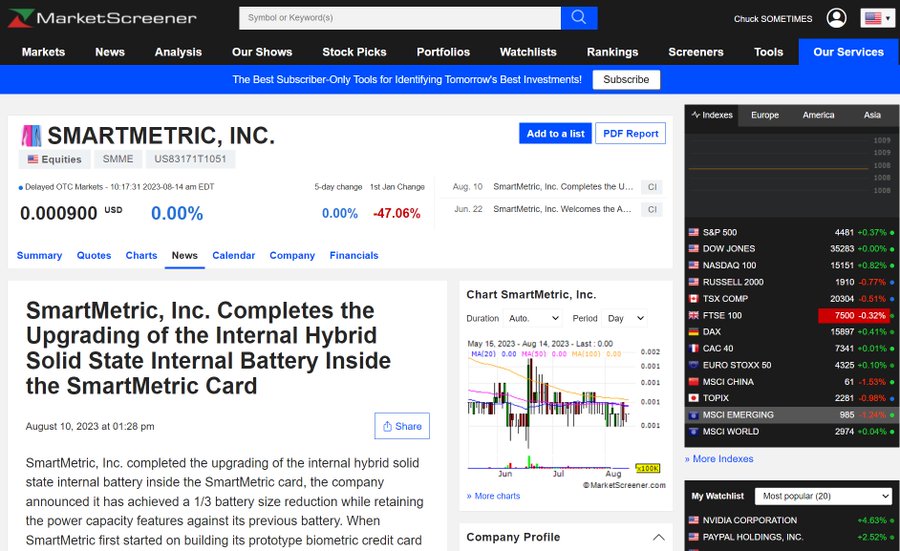Click the Add to a list button
Viewport: 900px width, 551px height.
coord(555,133)
